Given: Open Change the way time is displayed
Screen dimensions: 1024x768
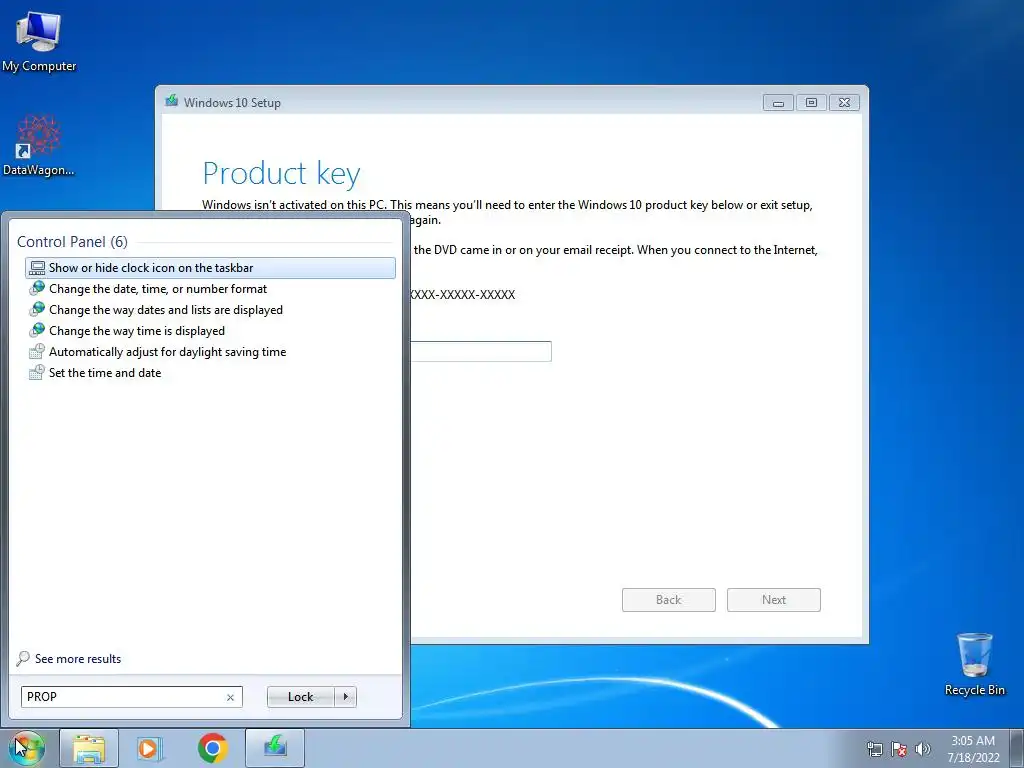Looking at the screenshot, I should point(210,330).
